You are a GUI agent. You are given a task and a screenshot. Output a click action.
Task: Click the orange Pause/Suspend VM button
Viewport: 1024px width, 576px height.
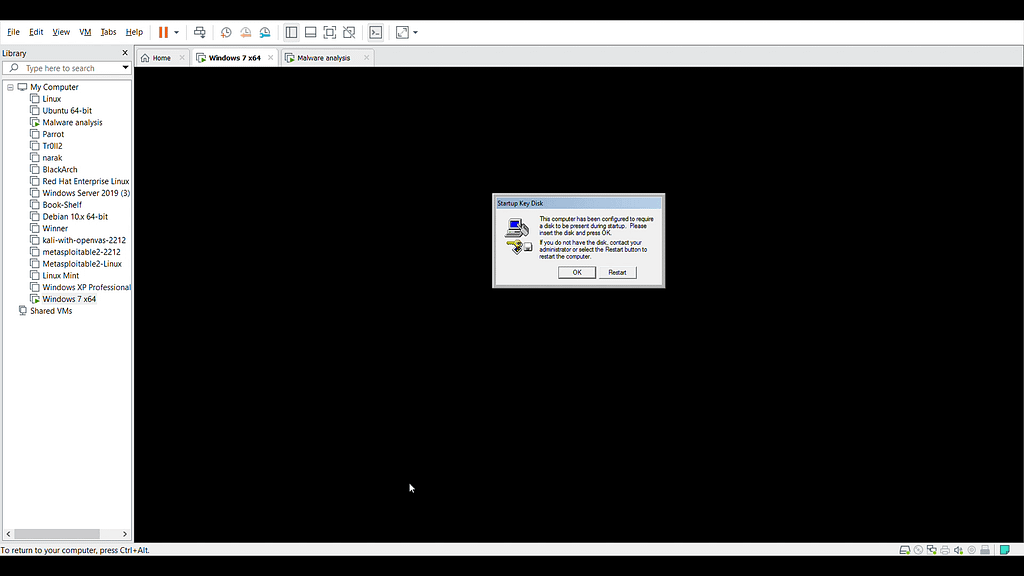163,32
